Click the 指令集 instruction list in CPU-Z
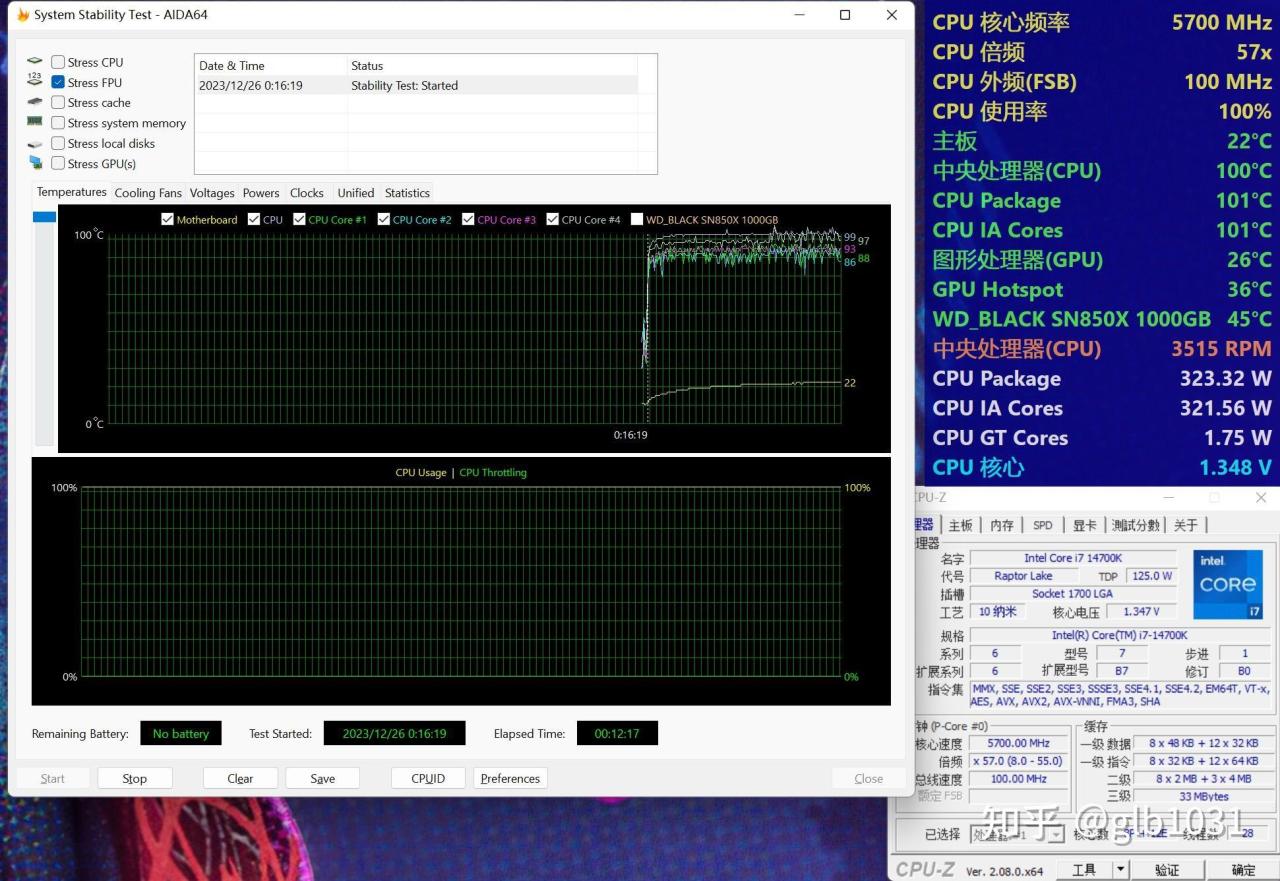Viewport: 1280px width, 881px height. [1121, 695]
